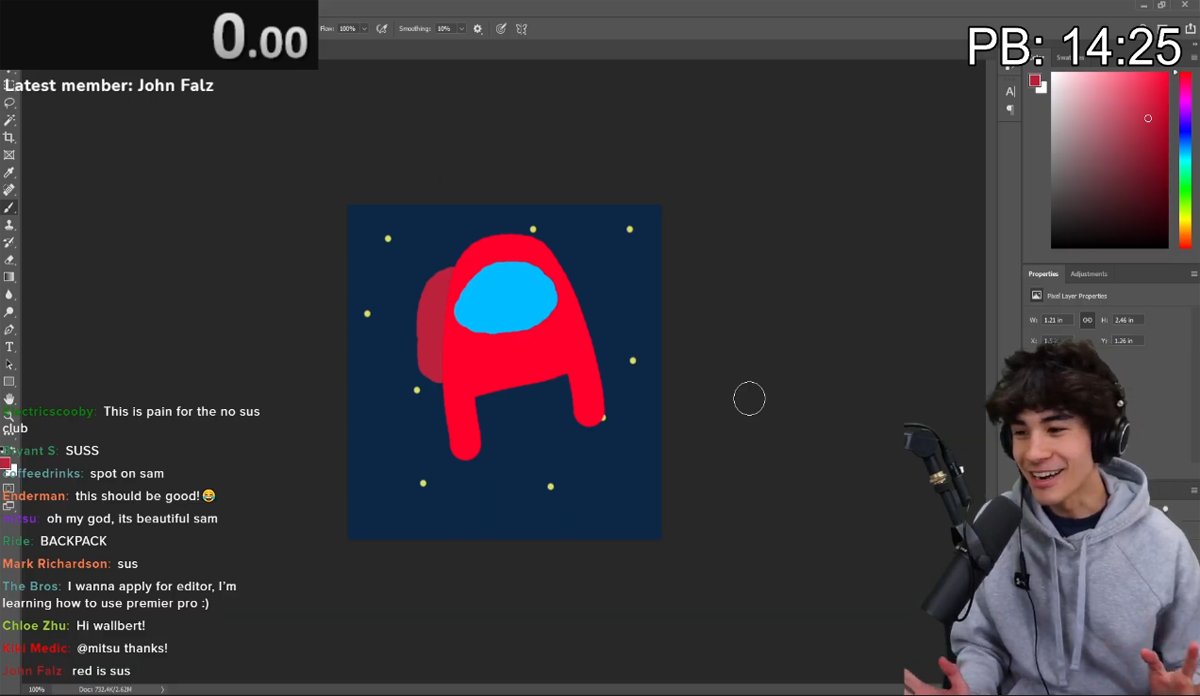Viewport: 1200px width, 696px height.
Task: Click the H height field
Action: click(1127, 320)
